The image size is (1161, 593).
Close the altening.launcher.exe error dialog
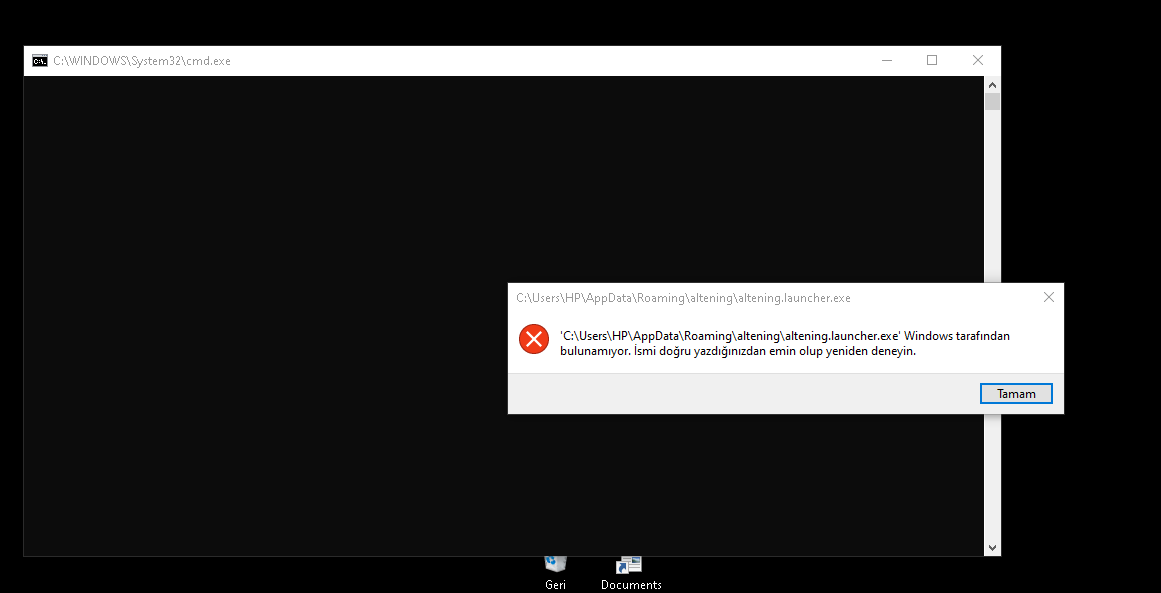pyautogui.click(x=1048, y=297)
